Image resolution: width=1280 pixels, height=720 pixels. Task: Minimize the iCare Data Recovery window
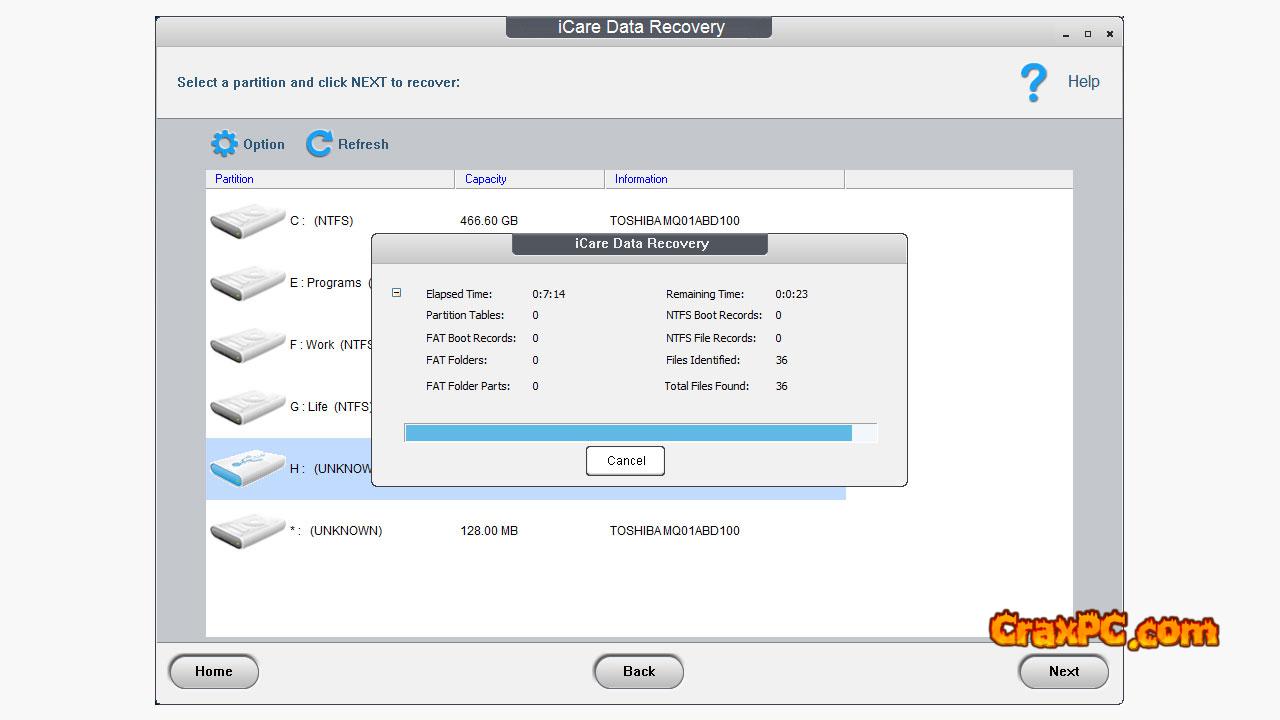pyautogui.click(x=1067, y=35)
